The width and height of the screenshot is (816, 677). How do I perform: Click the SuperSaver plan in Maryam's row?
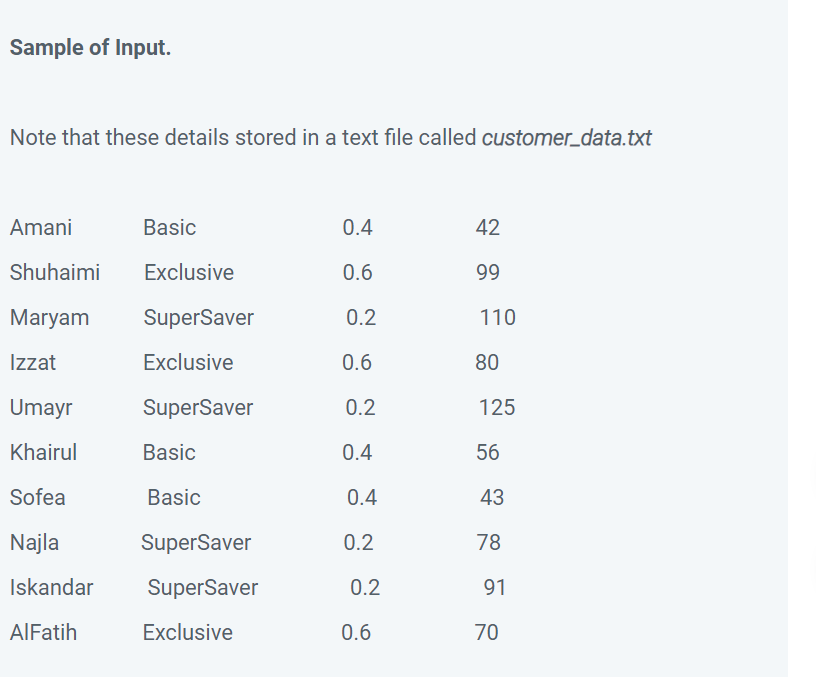click(x=198, y=318)
